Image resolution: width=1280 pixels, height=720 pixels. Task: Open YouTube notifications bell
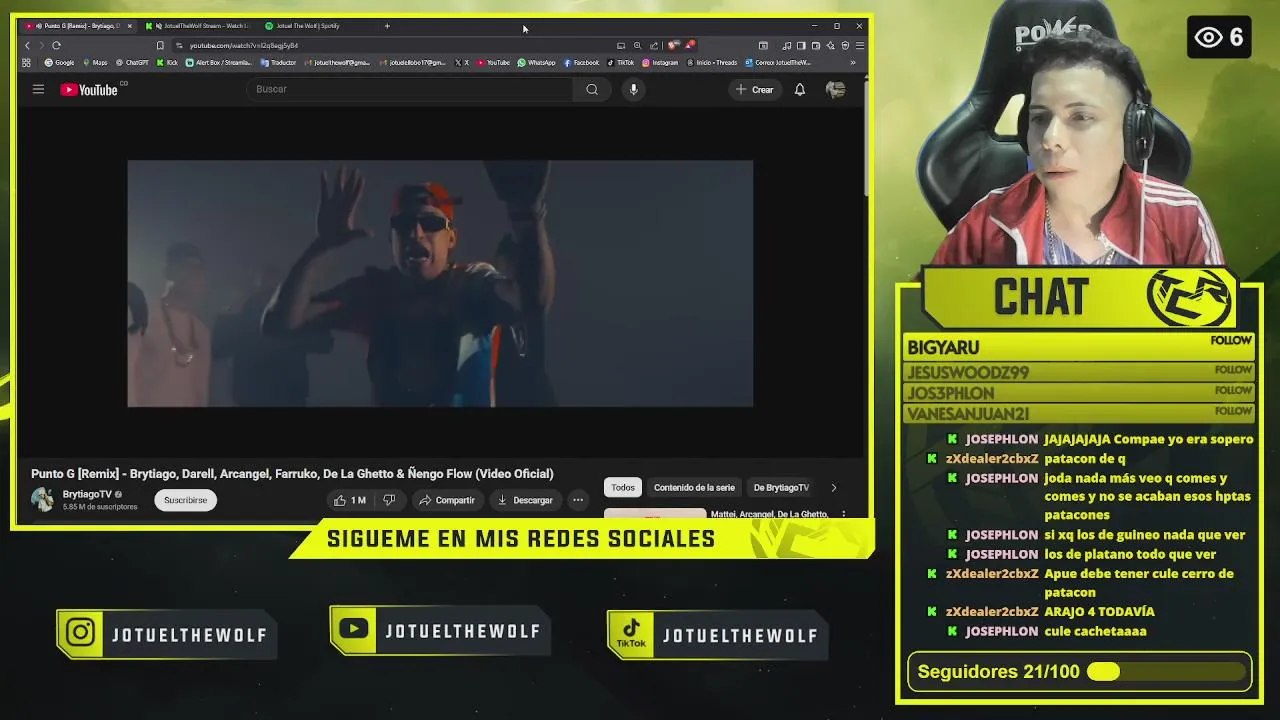[800, 89]
